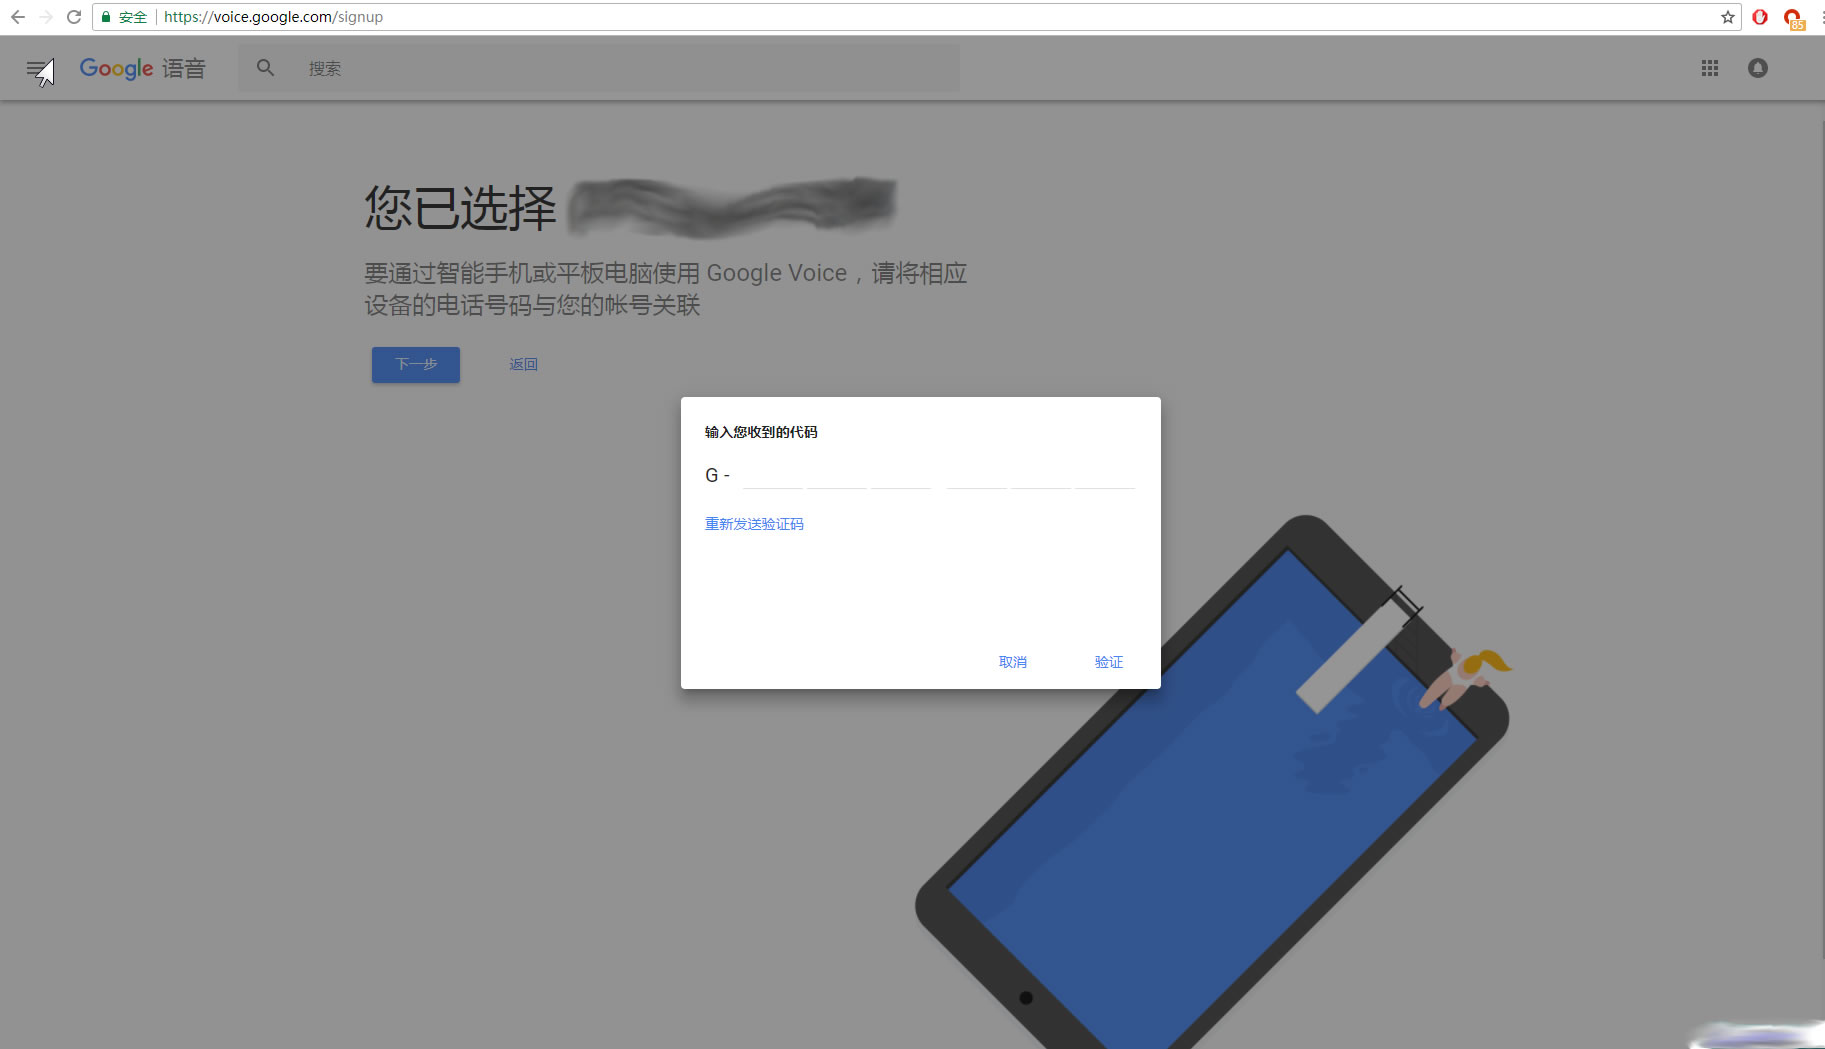Click the blue 下一步 button
Screen dimensions: 1825x1049
pos(416,365)
